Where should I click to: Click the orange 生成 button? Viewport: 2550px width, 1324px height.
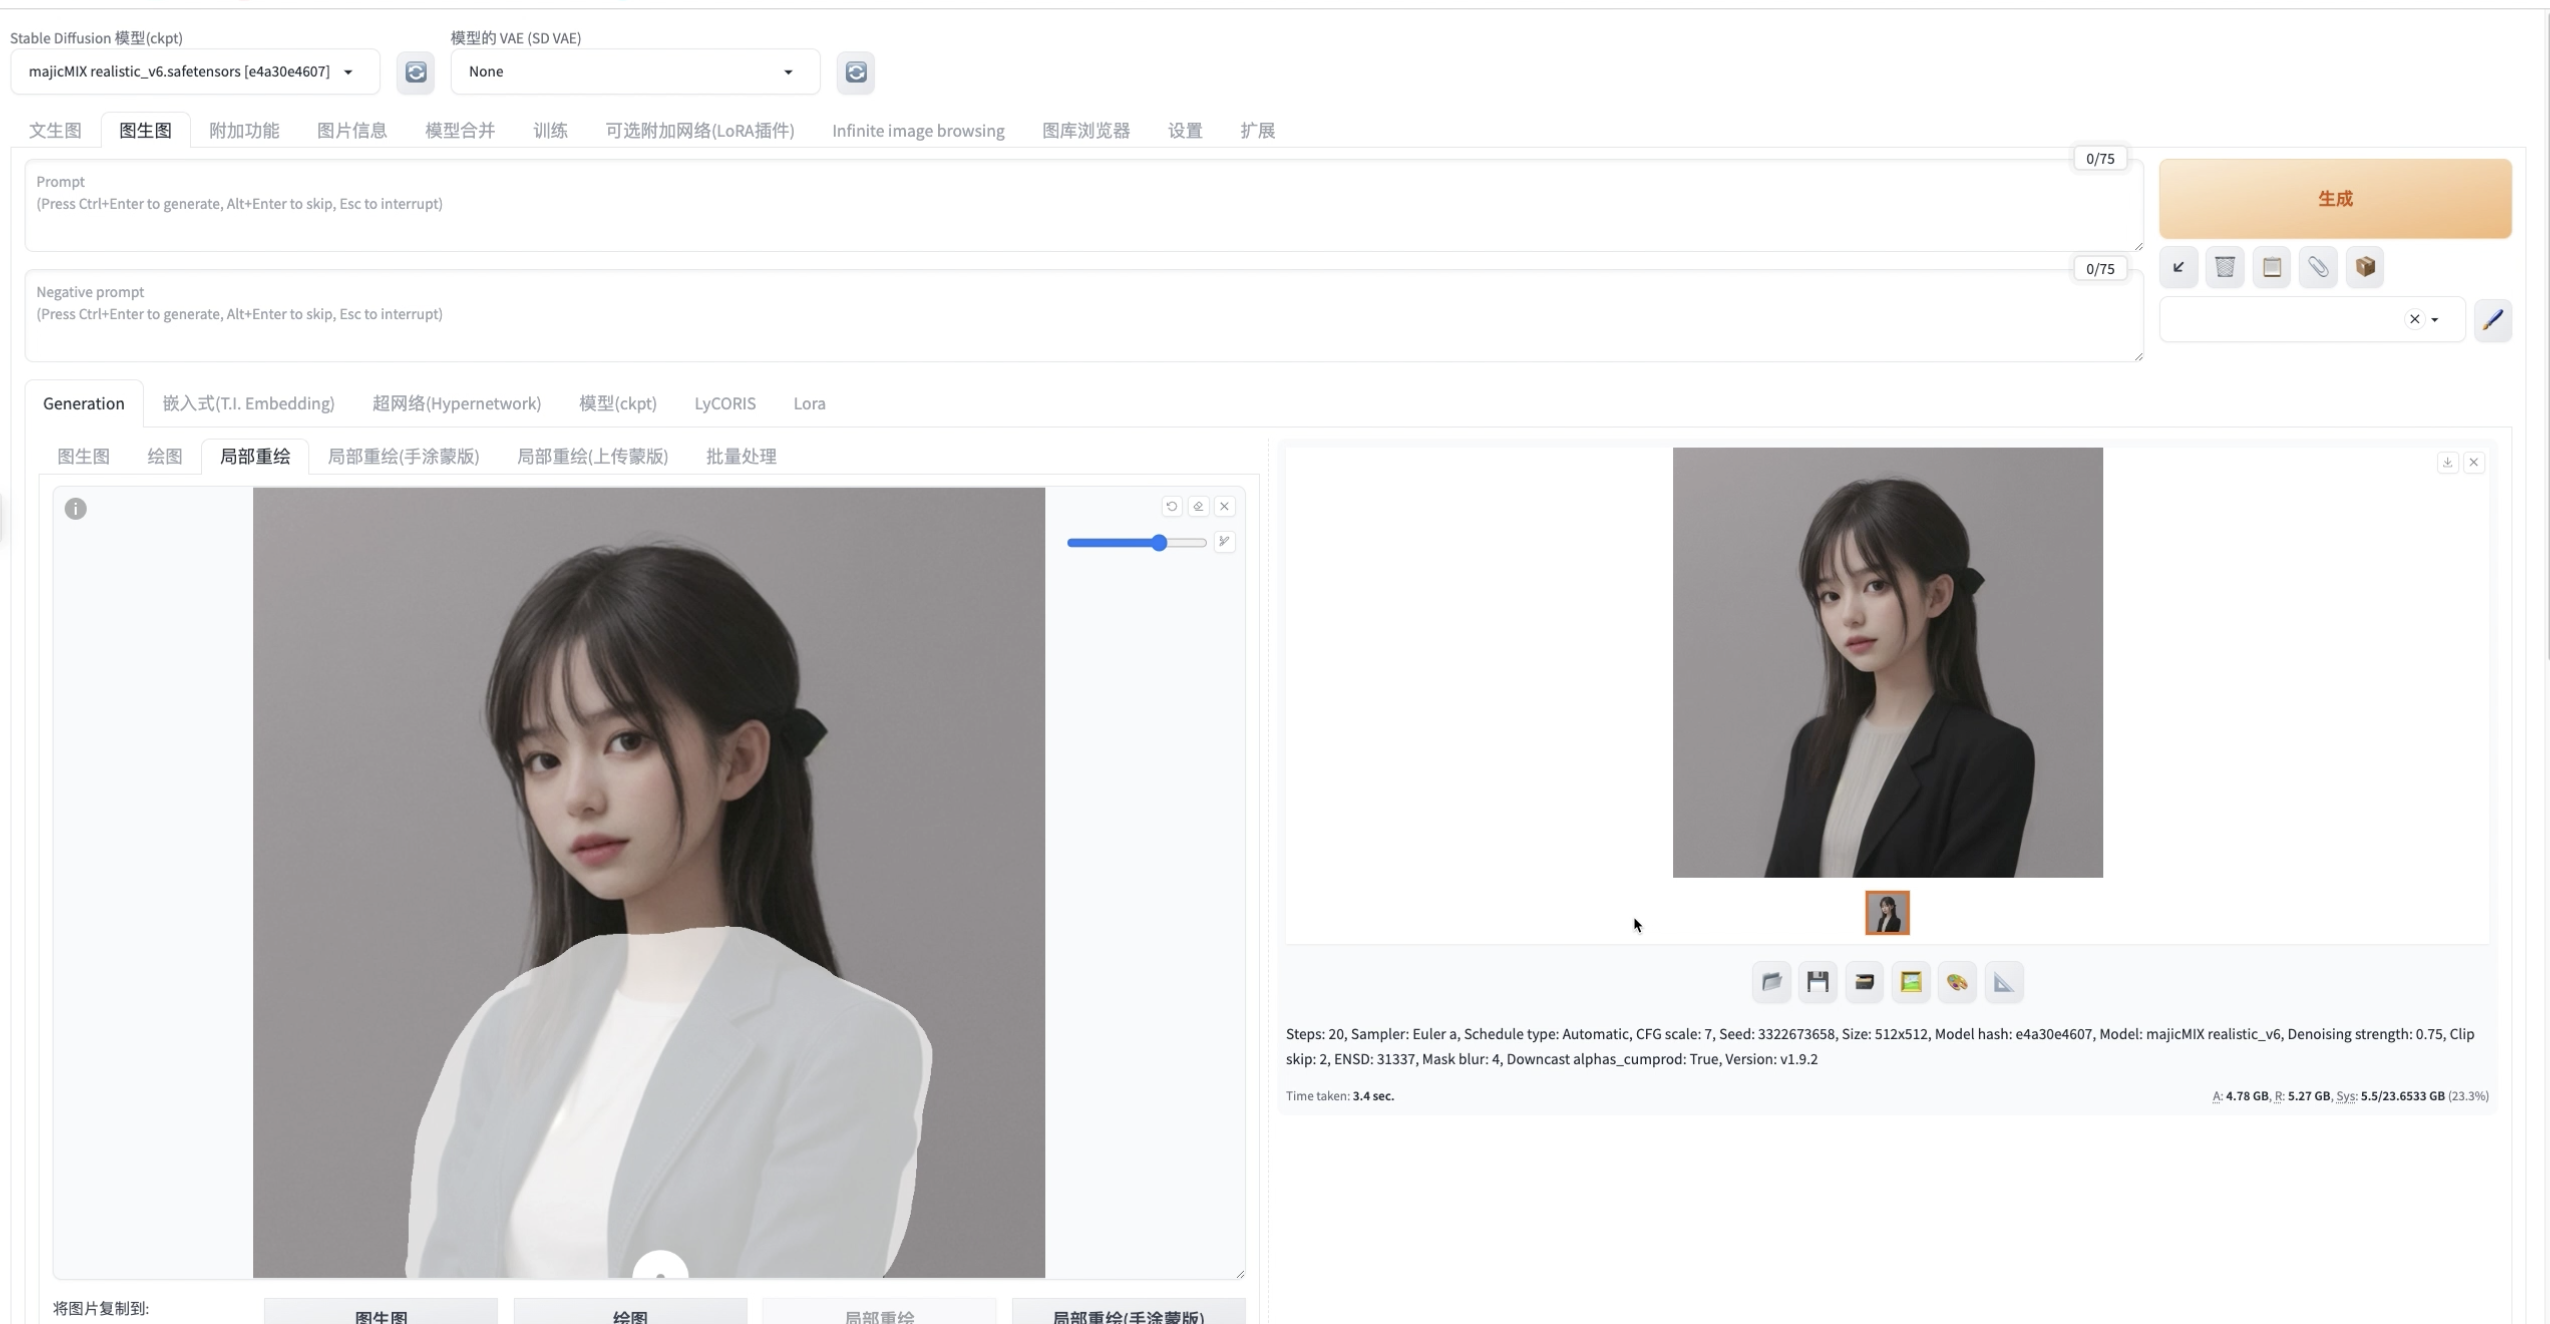pyautogui.click(x=2335, y=198)
